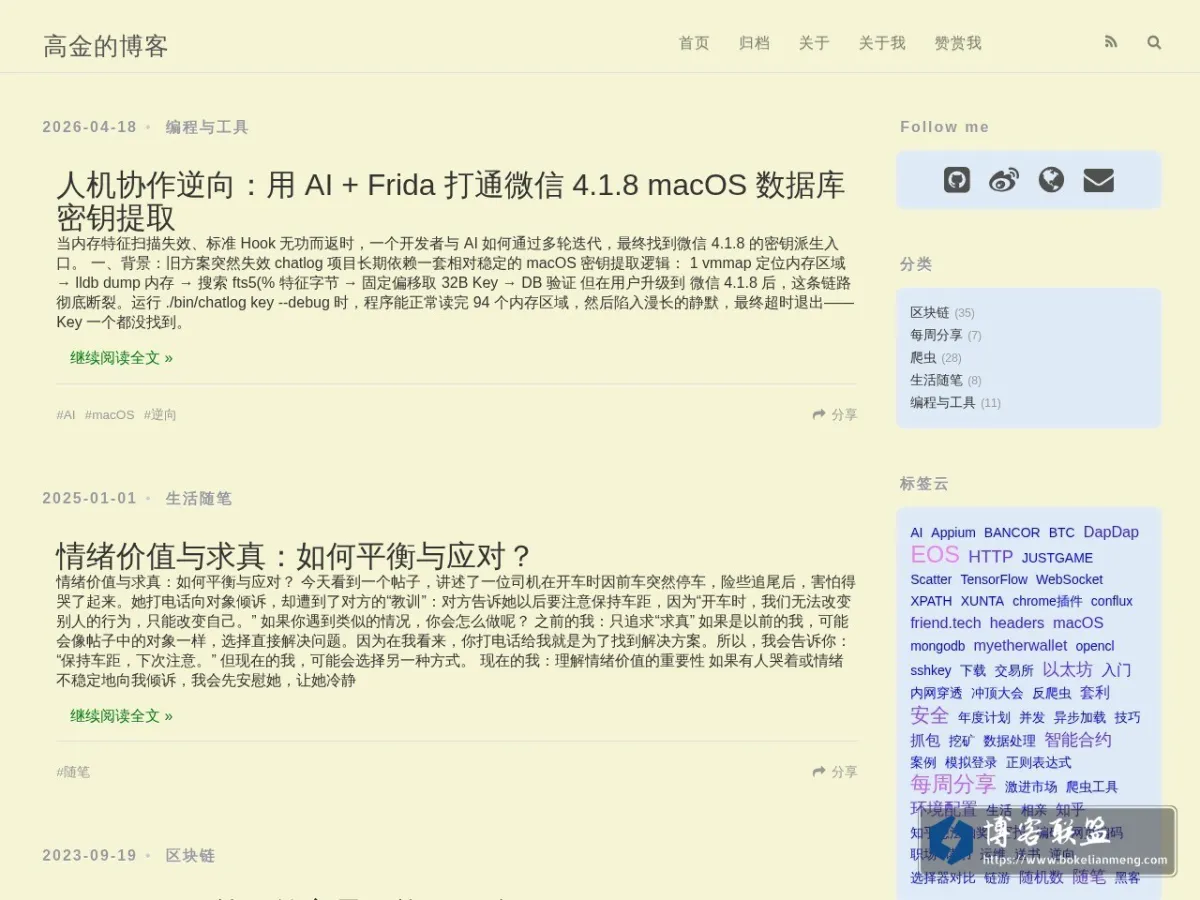Click the JUSTGAME tag
Screen dimensions: 1200x900
tap(1057, 558)
